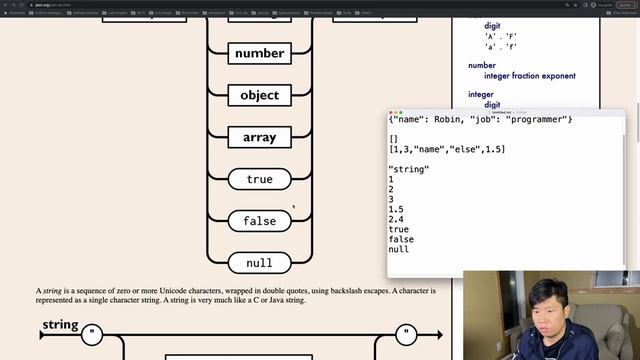Click the 'false' line in text editor
The height and width of the screenshot is (360, 640).
[x=401, y=239]
